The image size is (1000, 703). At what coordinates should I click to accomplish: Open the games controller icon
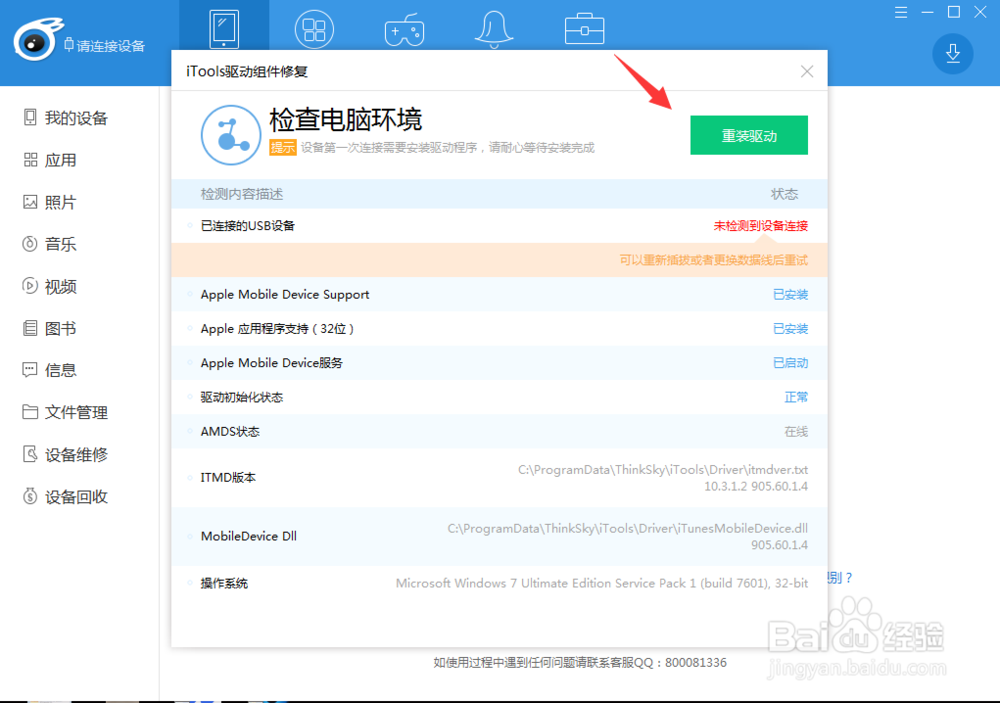404,30
